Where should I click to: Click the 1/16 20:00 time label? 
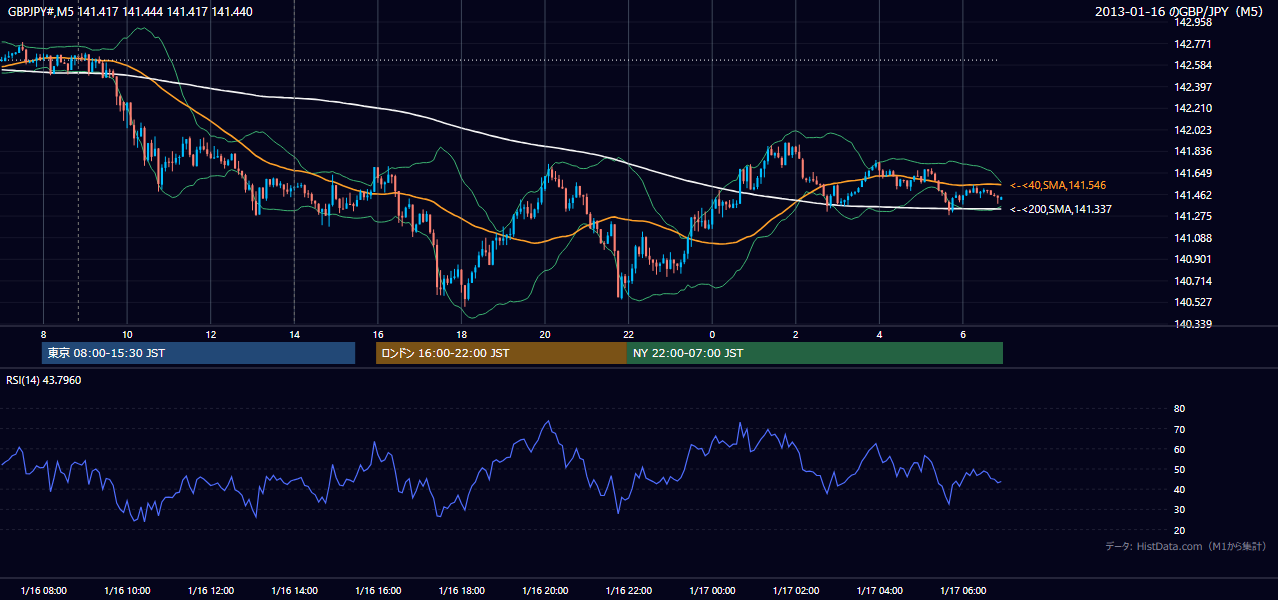pyautogui.click(x=545, y=591)
